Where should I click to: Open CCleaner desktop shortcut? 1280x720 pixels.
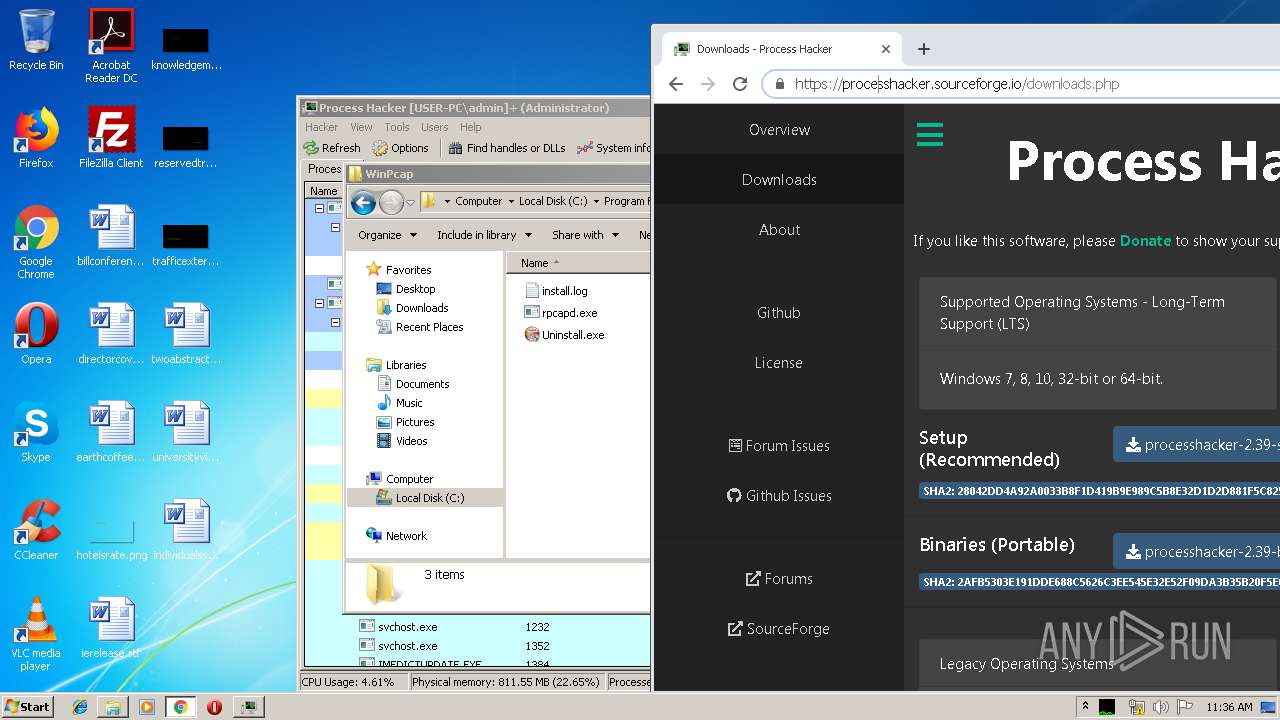(36, 530)
